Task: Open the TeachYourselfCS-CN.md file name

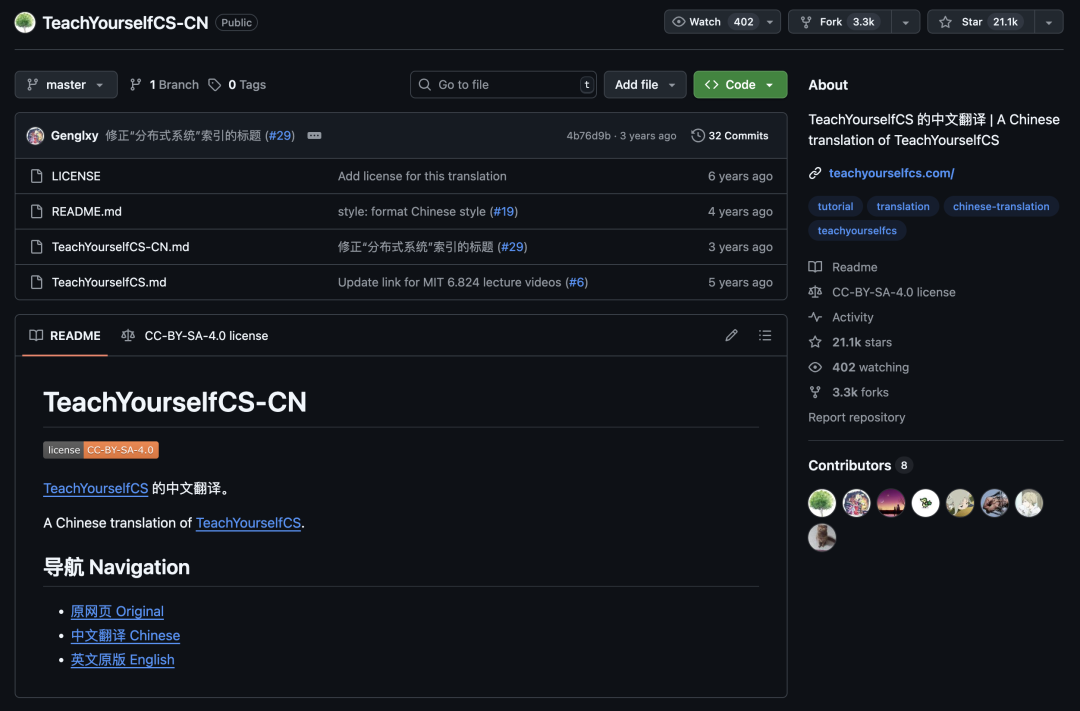Action: 121,247
